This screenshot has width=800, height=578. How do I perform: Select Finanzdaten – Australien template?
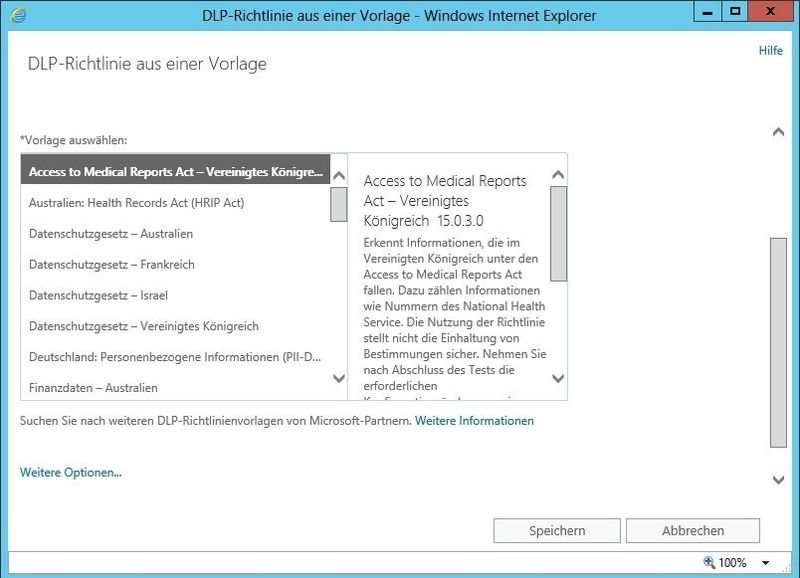click(x=176, y=388)
